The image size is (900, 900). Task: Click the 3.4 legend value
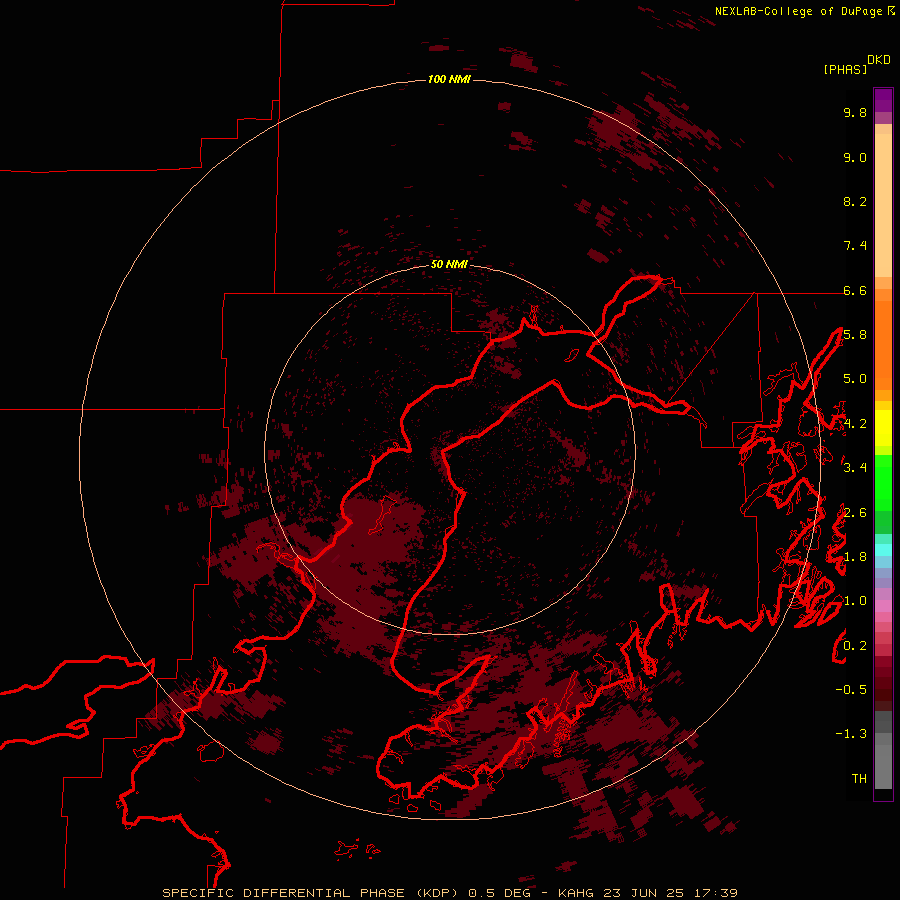855,468
